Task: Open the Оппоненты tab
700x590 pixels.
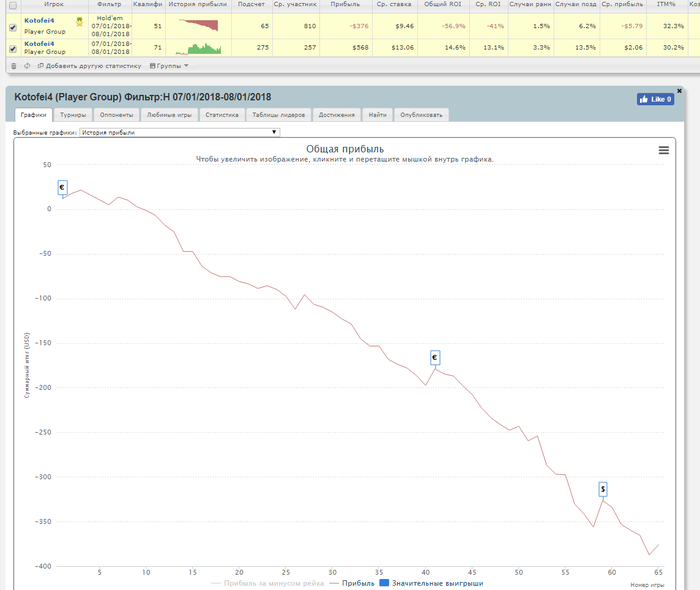Action: 117,115
